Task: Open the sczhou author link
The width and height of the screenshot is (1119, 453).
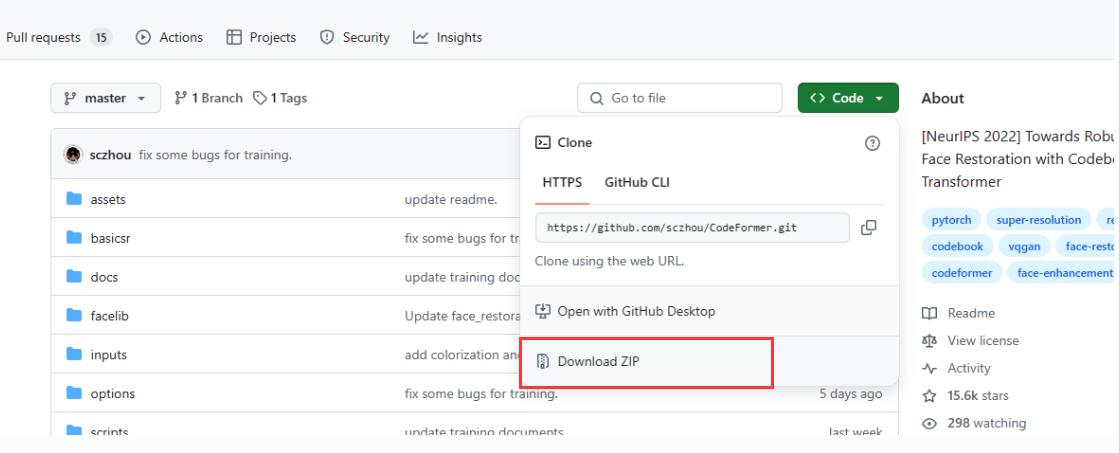Action: pyautogui.click(x=111, y=155)
